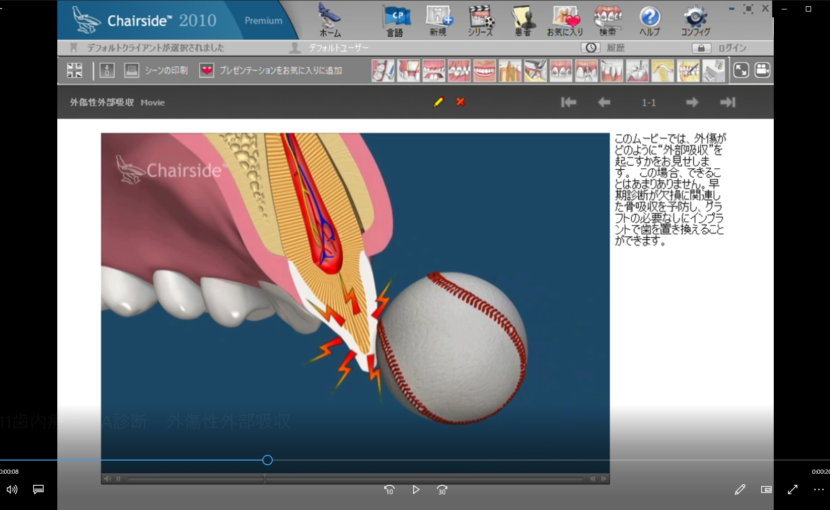Click the movie description text paragraph

(x=670, y=190)
